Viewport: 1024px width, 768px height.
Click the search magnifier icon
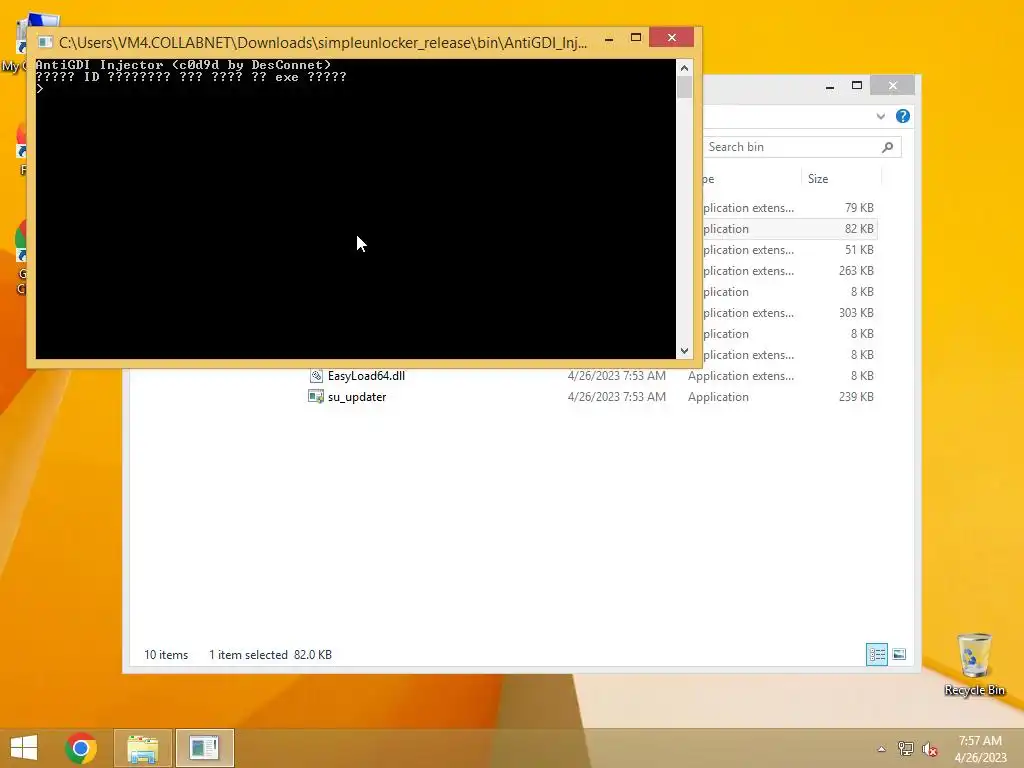click(888, 147)
